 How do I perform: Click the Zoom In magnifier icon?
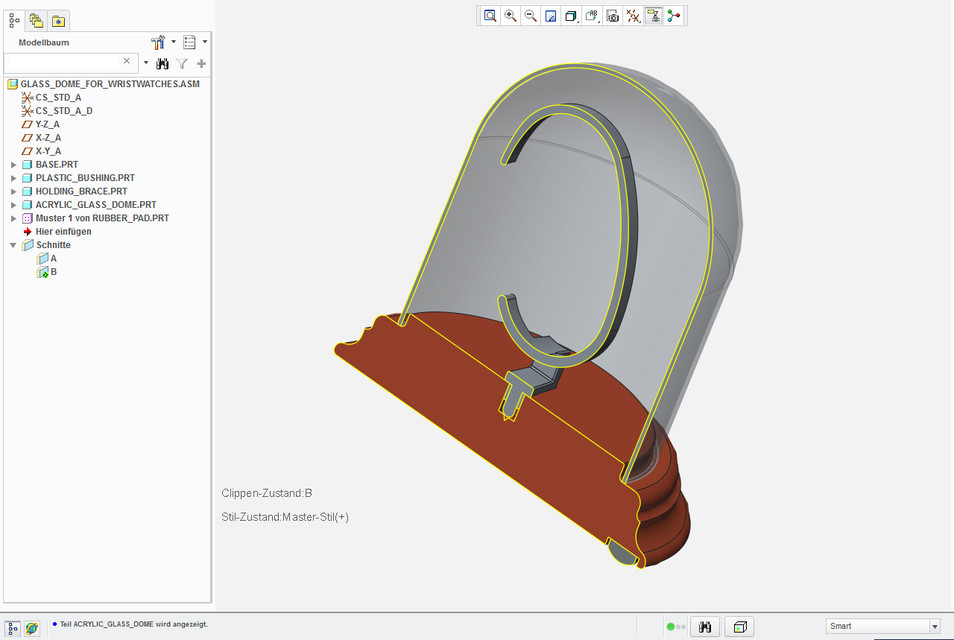tap(511, 16)
